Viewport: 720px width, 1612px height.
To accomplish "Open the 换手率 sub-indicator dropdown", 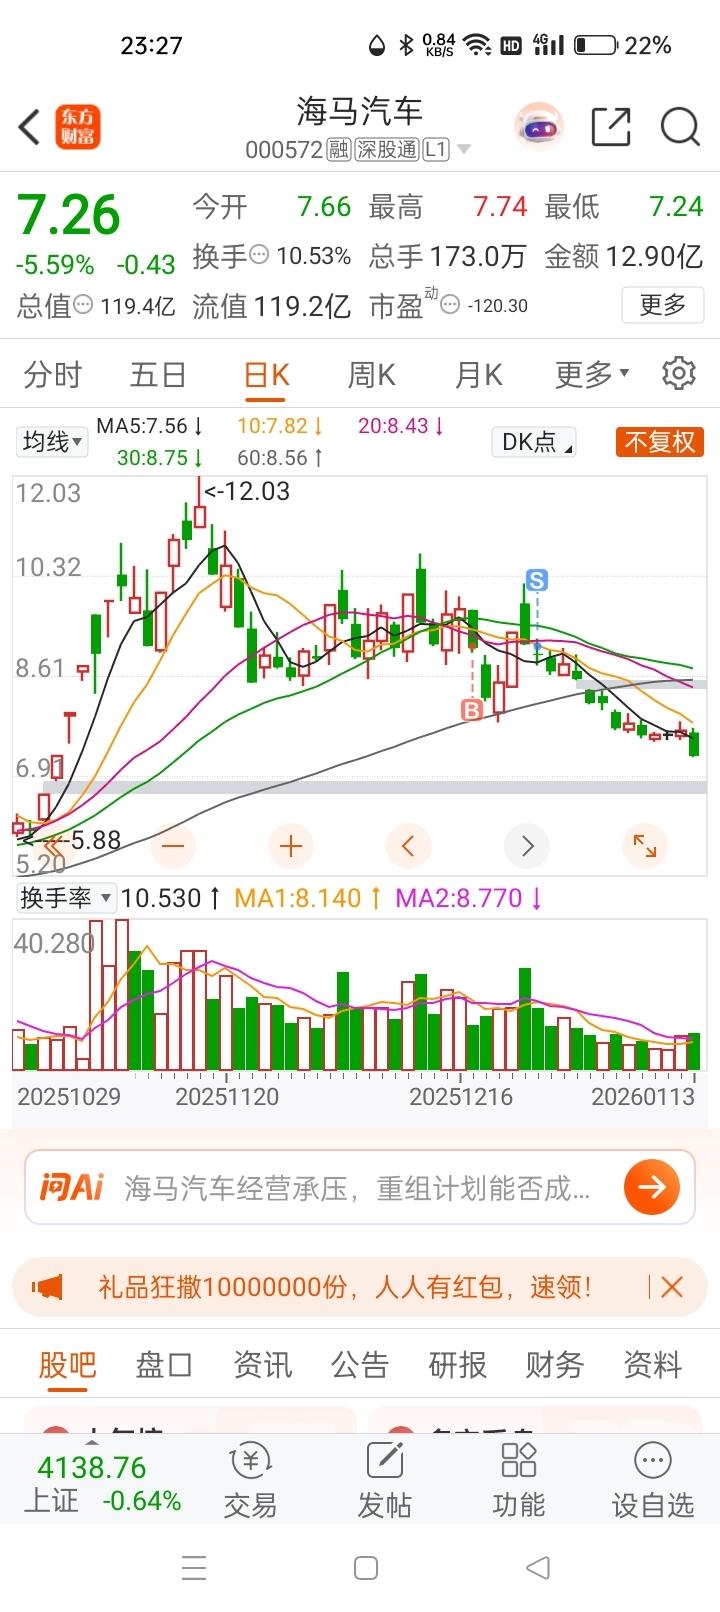I will 66,898.
